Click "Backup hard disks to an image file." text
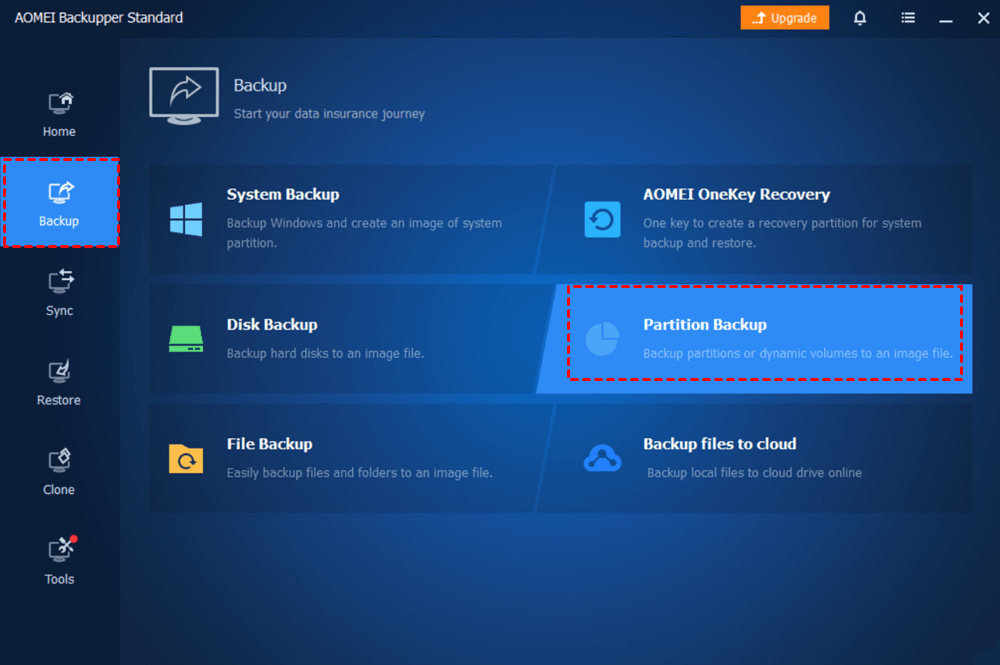 [x=325, y=353]
